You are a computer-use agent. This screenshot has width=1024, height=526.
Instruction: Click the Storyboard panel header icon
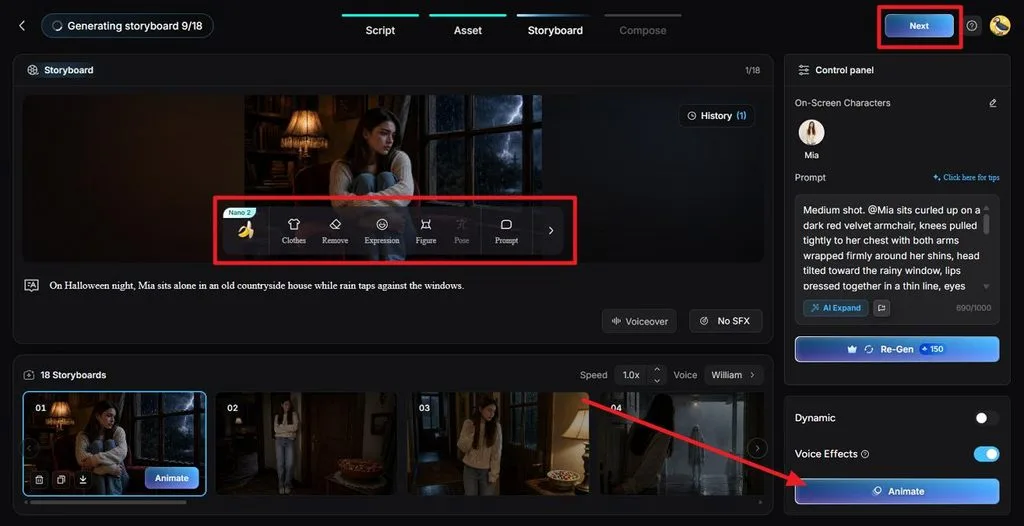(33, 70)
